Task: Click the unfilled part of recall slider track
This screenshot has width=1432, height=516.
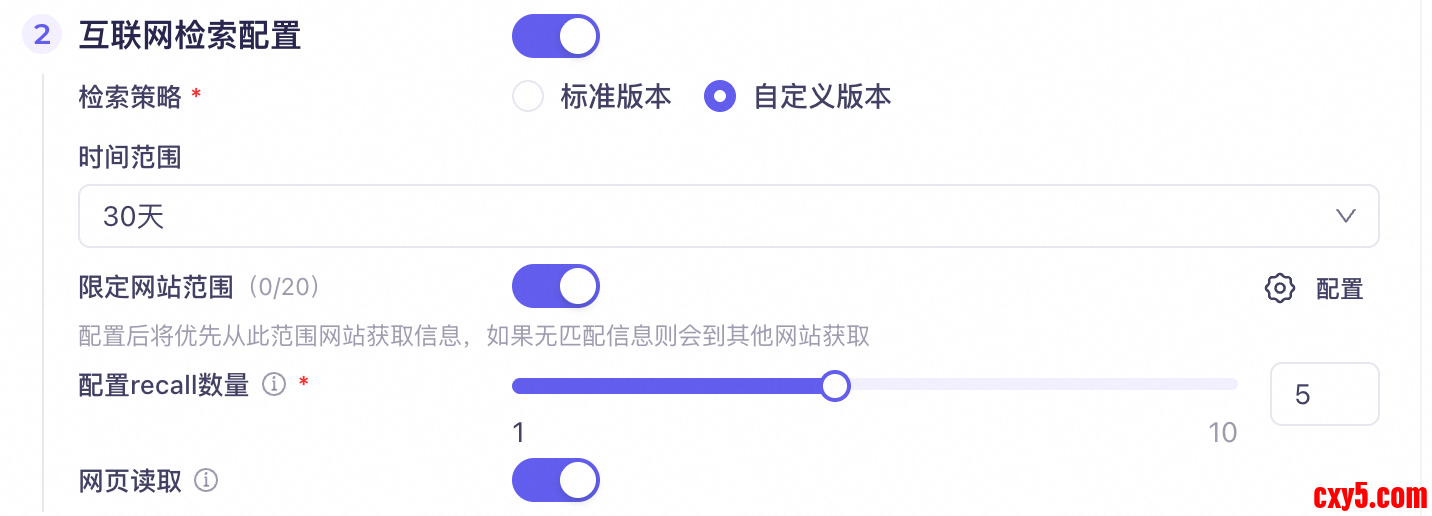Action: pos(1040,385)
